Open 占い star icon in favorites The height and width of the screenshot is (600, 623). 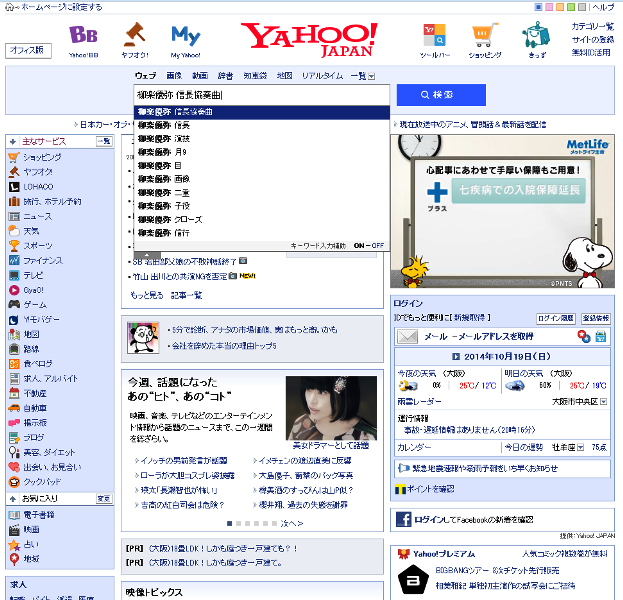[x=14, y=544]
